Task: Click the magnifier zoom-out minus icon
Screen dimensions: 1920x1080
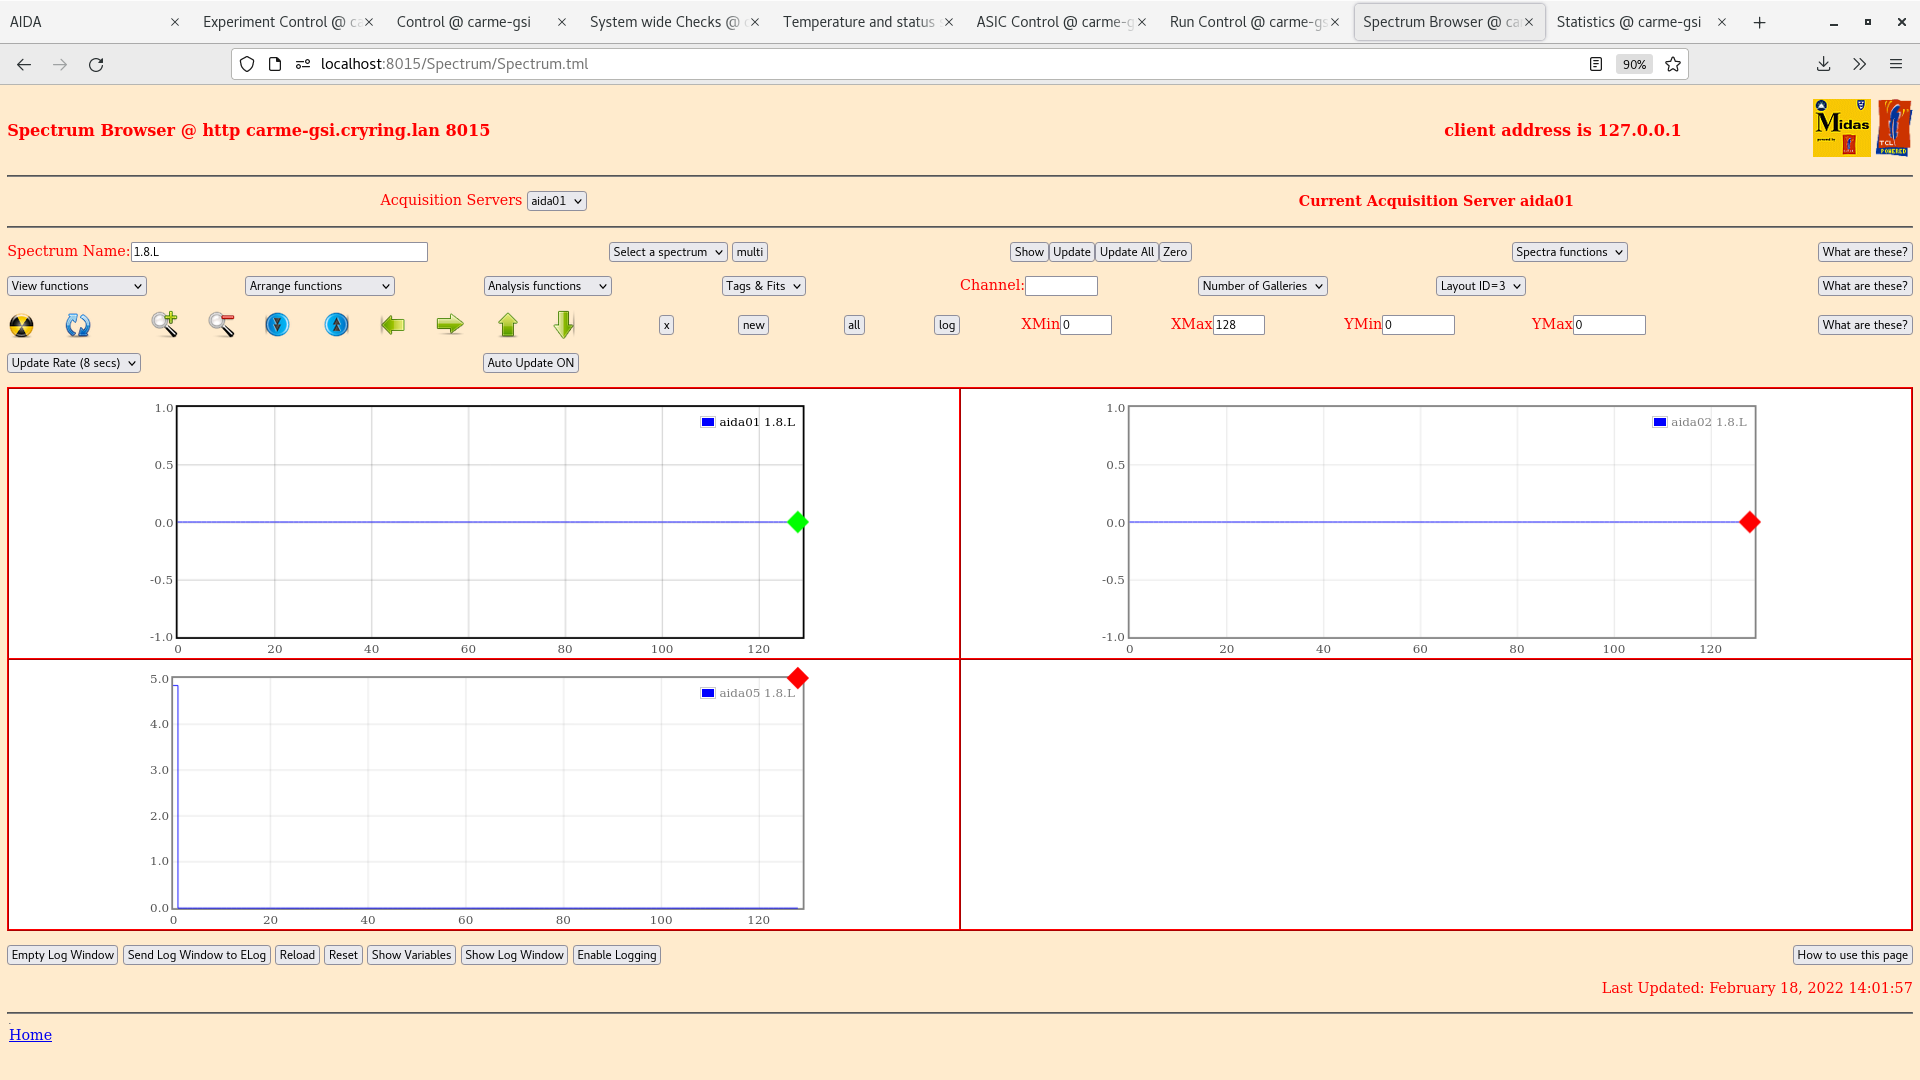Action: pos(221,324)
